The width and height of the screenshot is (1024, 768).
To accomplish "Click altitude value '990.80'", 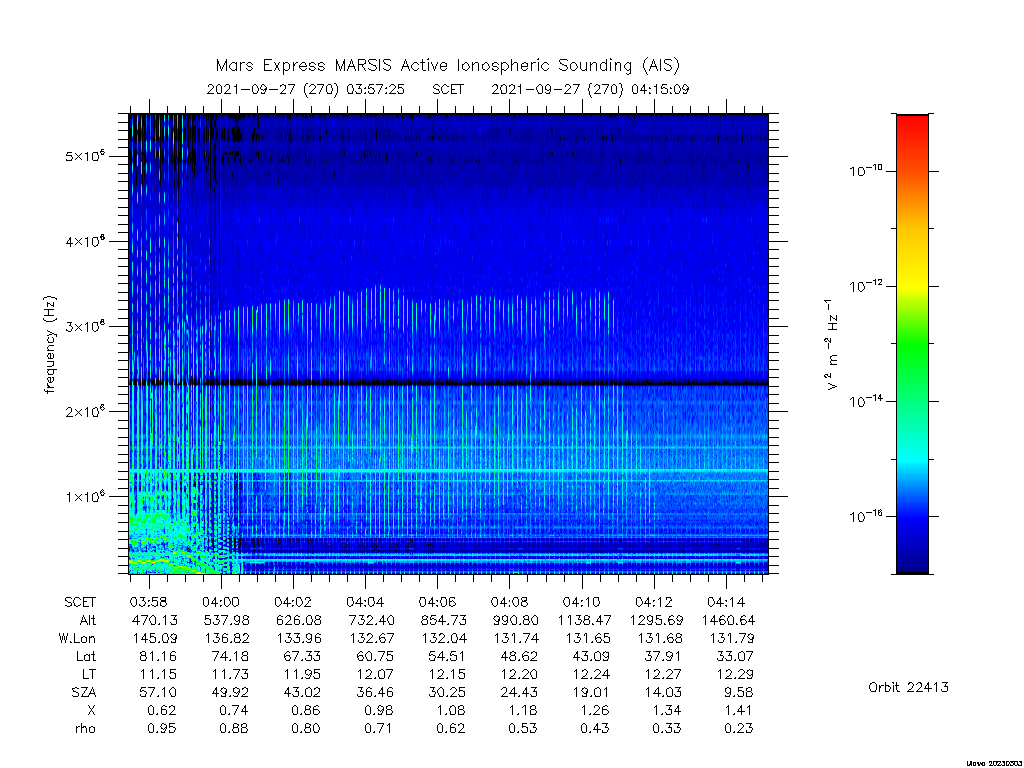I will pos(514,620).
